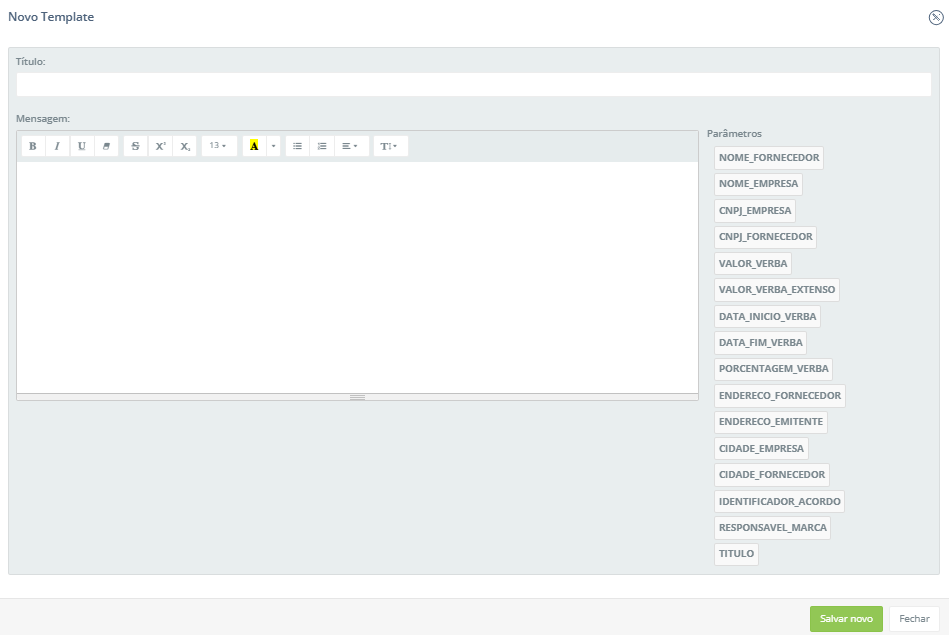Open the font size 13 dropdown
Screen dimensions: 949x635
coord(218,146)
